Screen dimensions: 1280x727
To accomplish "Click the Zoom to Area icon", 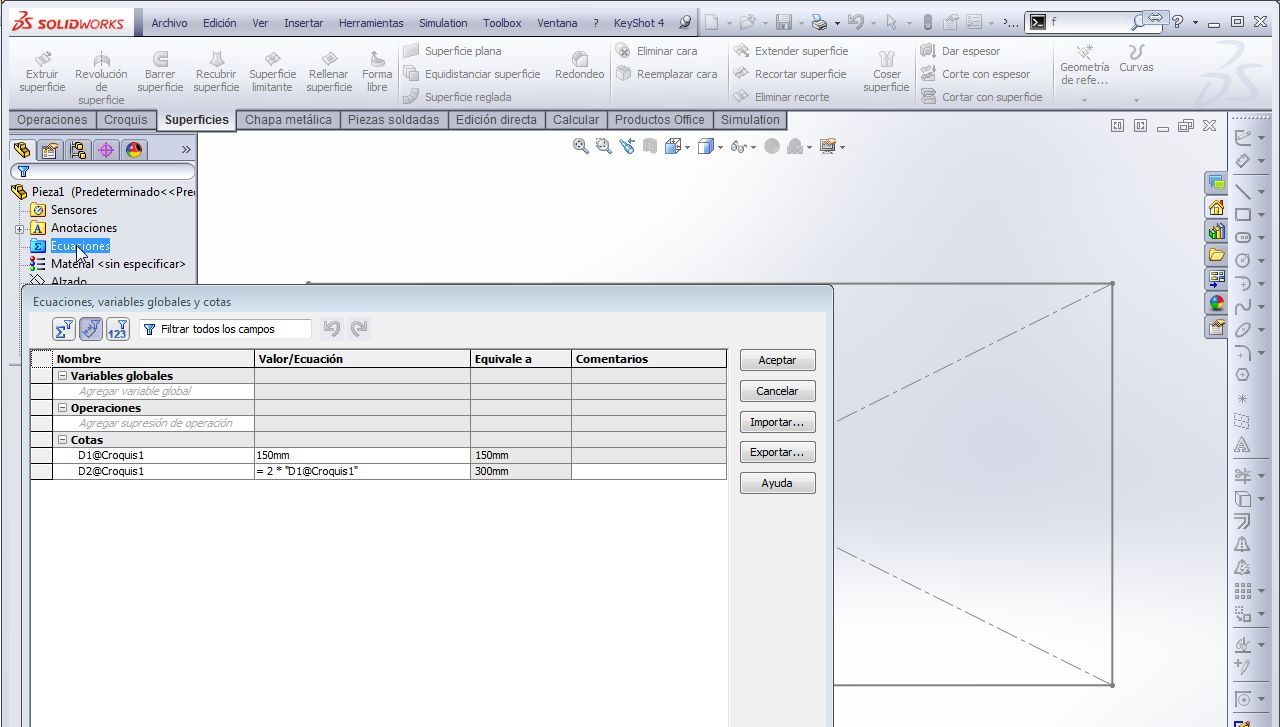I will tap(603, 147).
